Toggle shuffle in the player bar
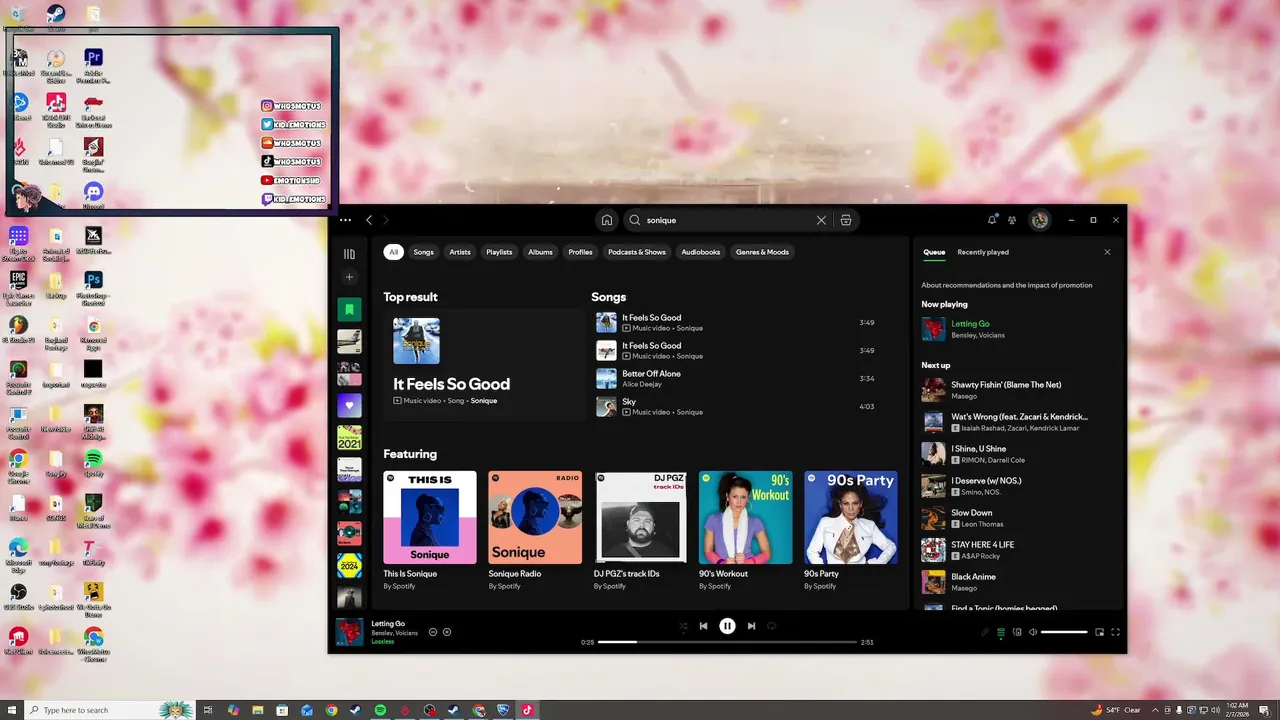 tap(683, 626)
